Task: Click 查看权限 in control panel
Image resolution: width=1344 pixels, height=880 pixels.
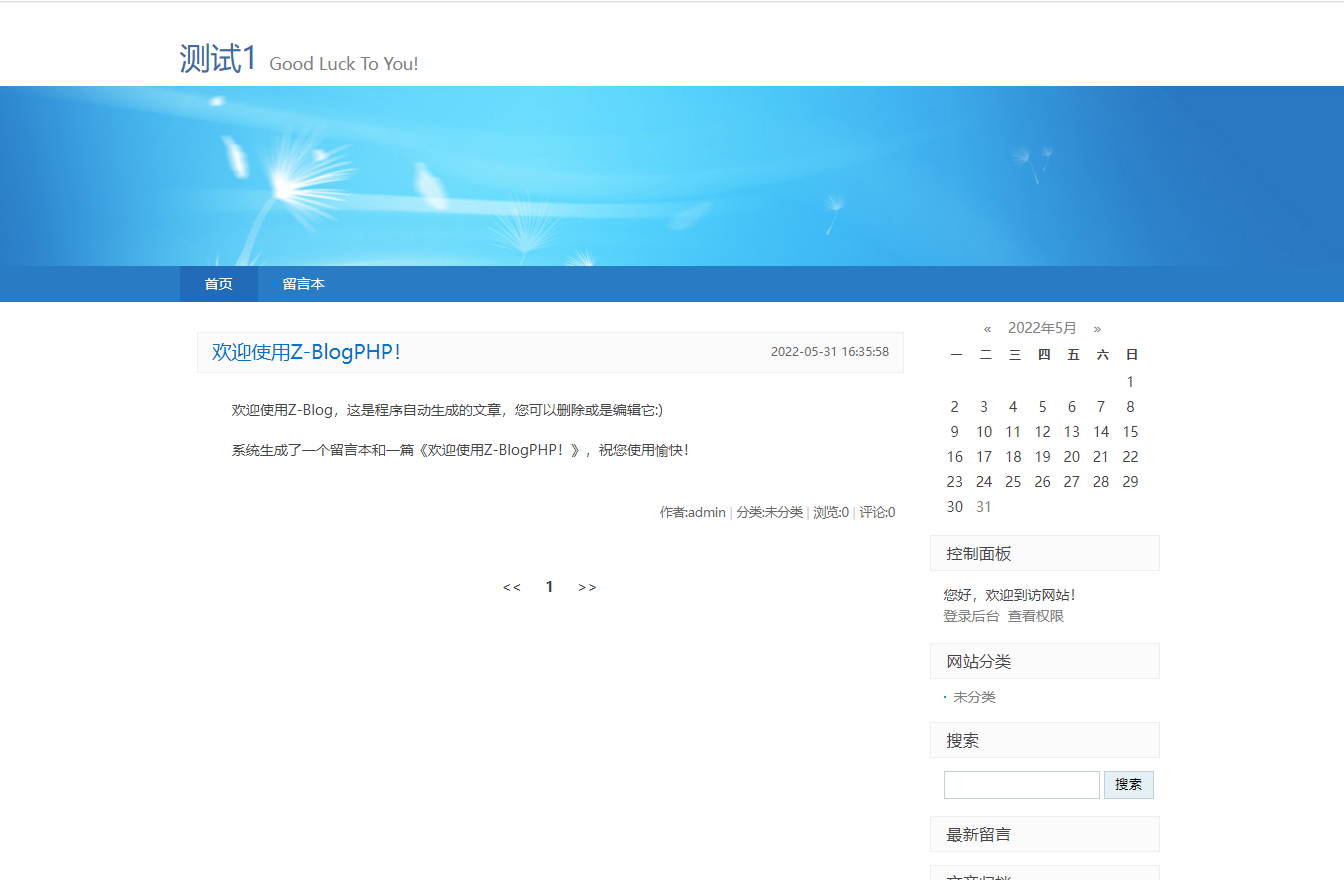Action: coord(1036,616)
